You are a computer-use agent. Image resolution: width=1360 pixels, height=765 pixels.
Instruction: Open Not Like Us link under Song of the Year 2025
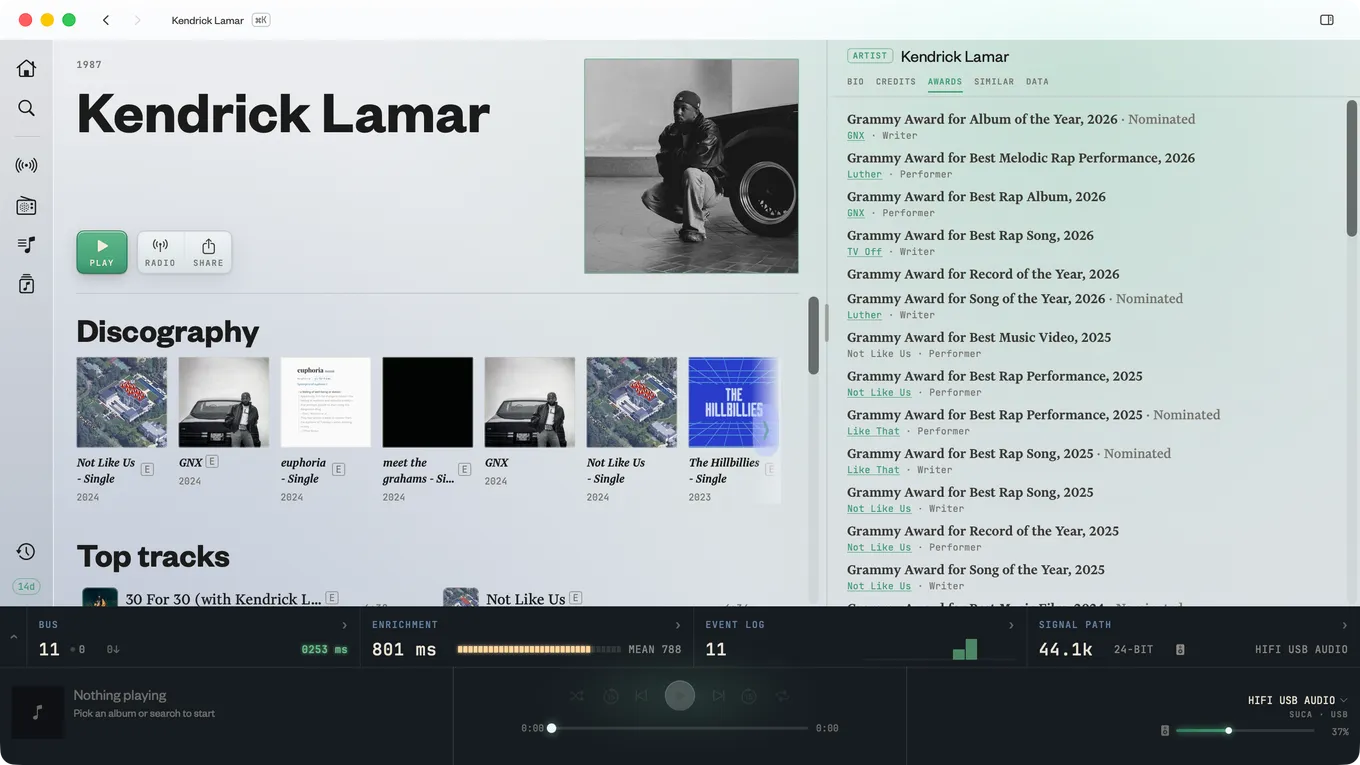coord(879,586)
